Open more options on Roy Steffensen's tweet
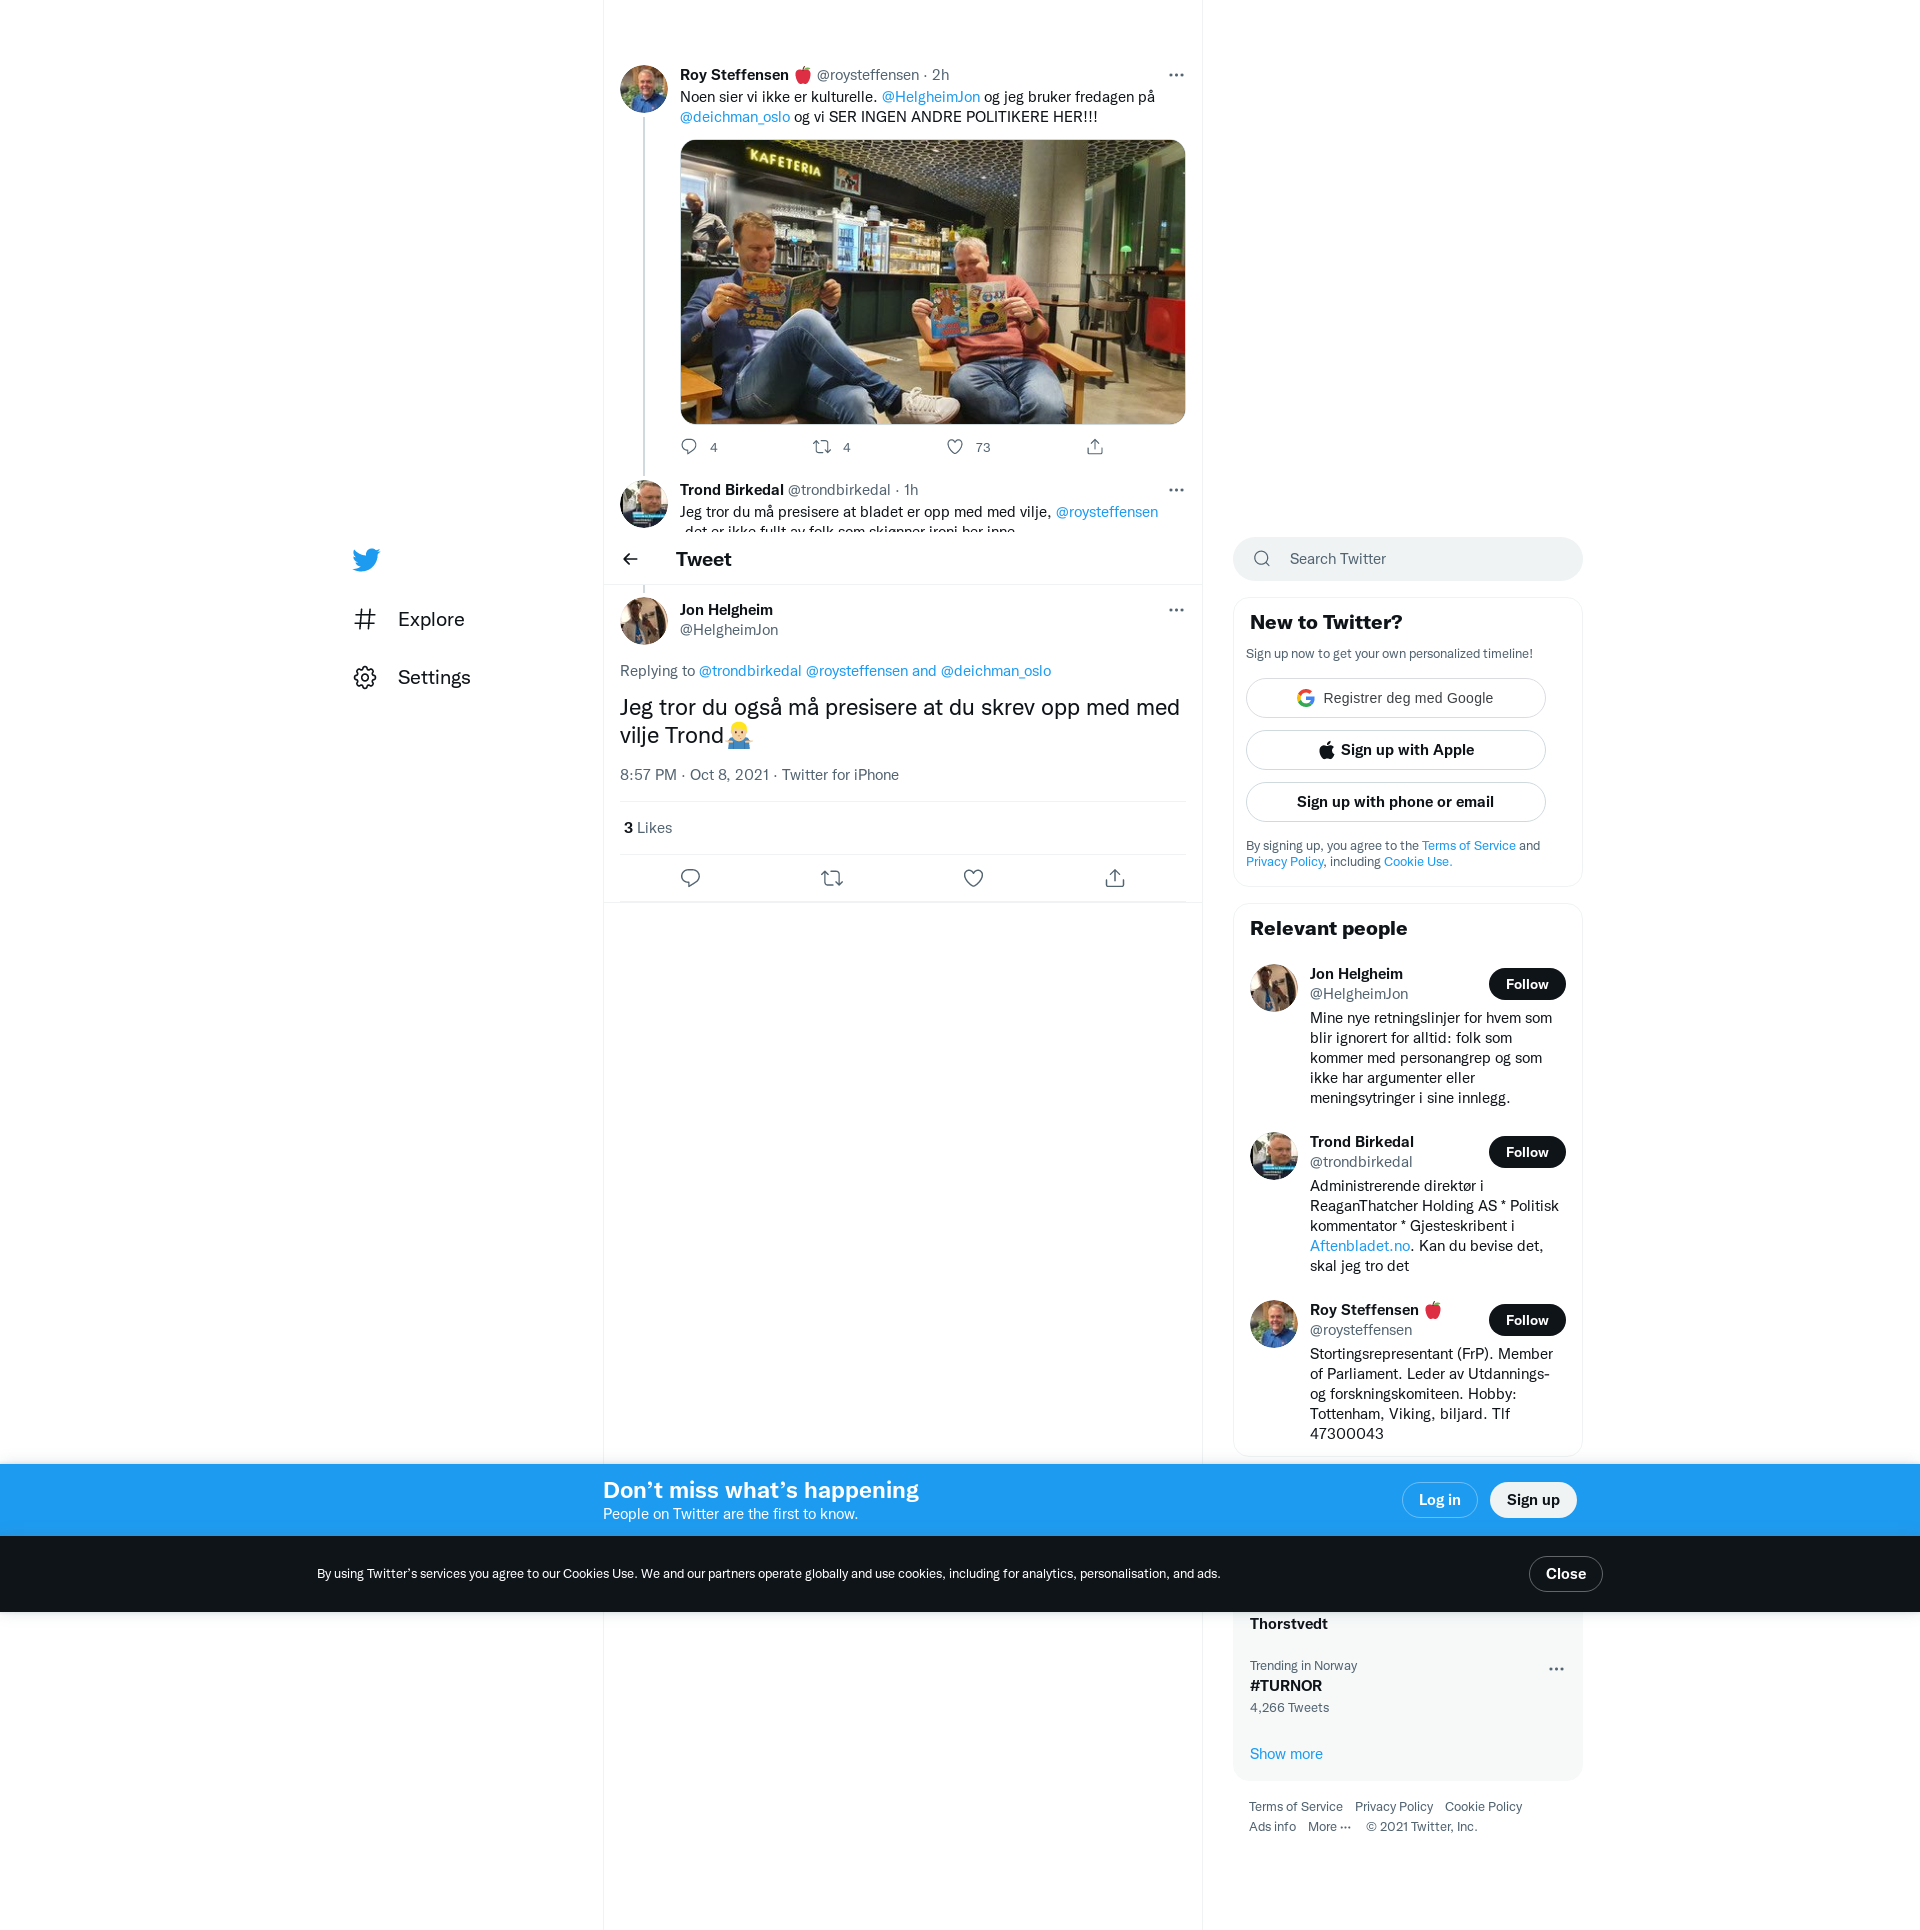Viewport: 1920px width, 1930px height. click(1176, 75)
